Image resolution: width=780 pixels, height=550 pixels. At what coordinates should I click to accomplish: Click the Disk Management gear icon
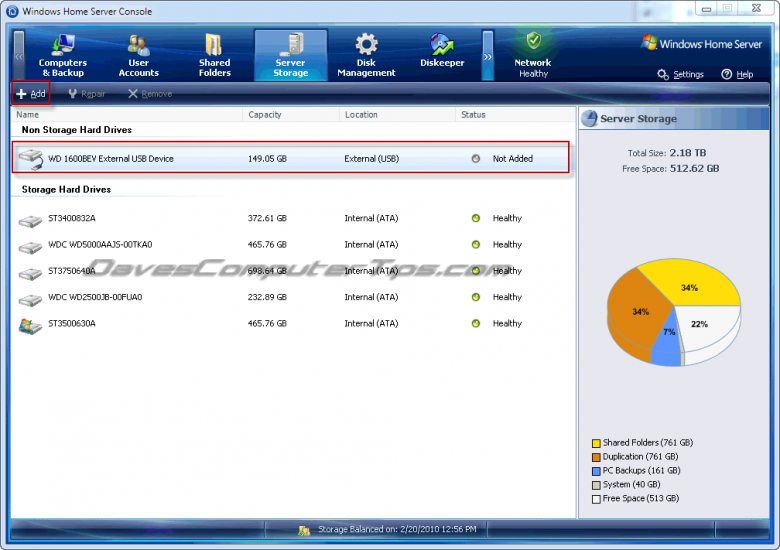click(x=366, y=45)
